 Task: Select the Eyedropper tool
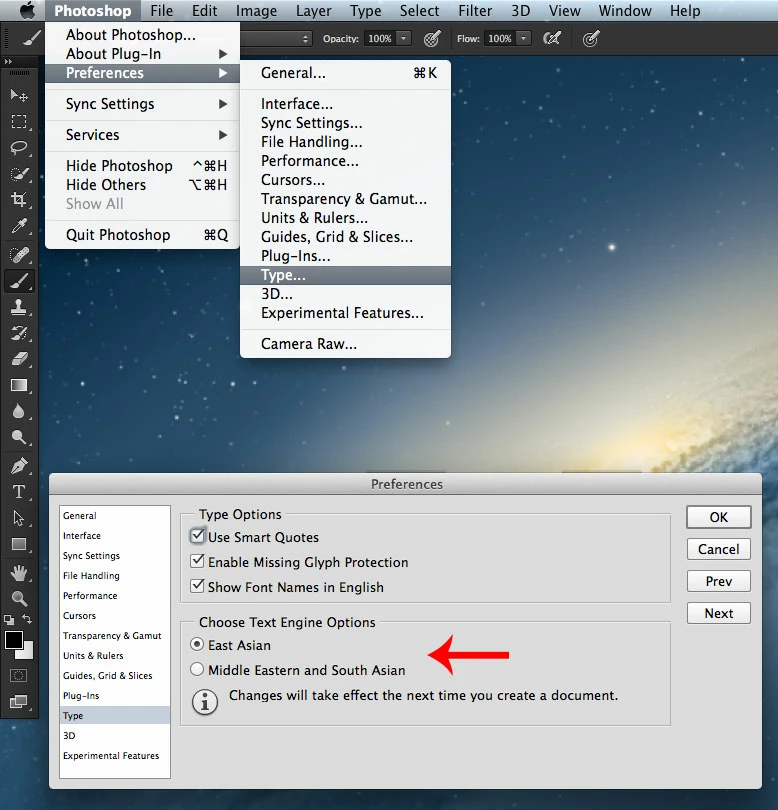point(19,226)
